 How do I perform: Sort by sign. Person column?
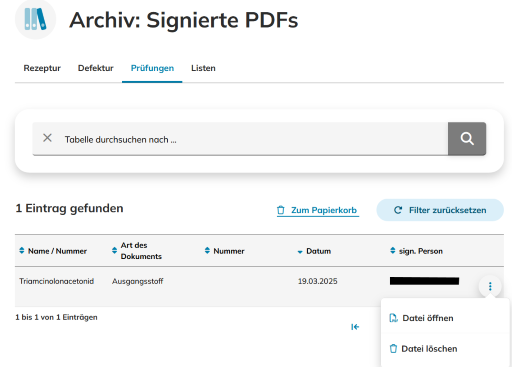pos(416,251)
